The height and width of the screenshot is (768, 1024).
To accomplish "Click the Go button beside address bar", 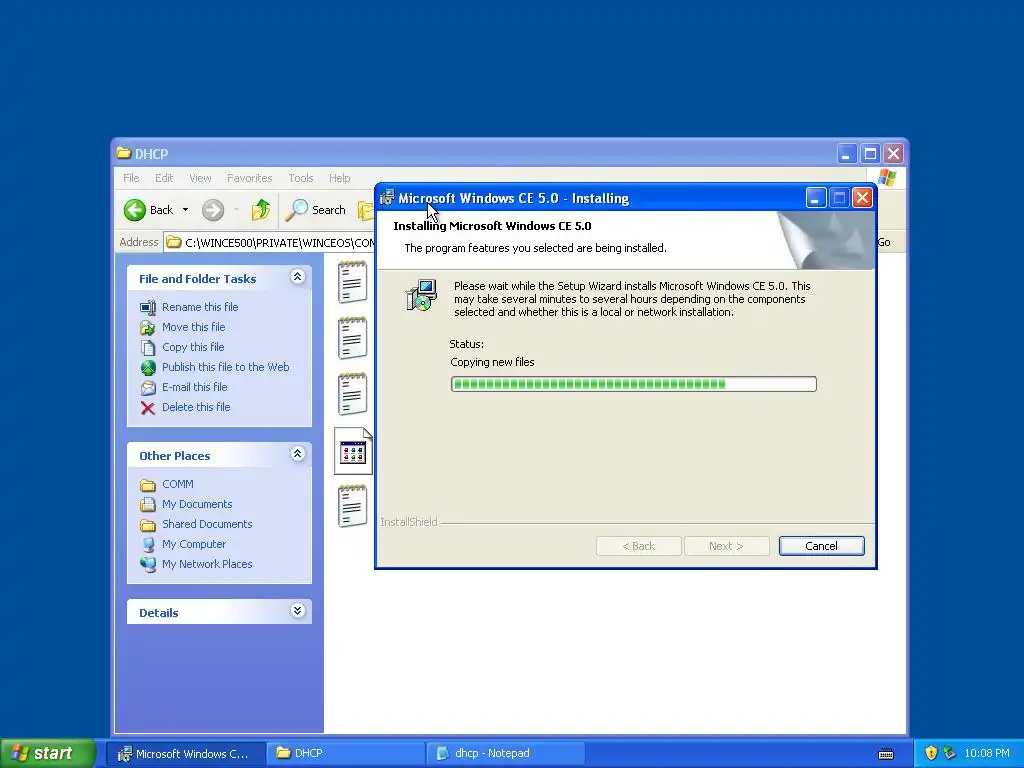I will click(884, 242).
